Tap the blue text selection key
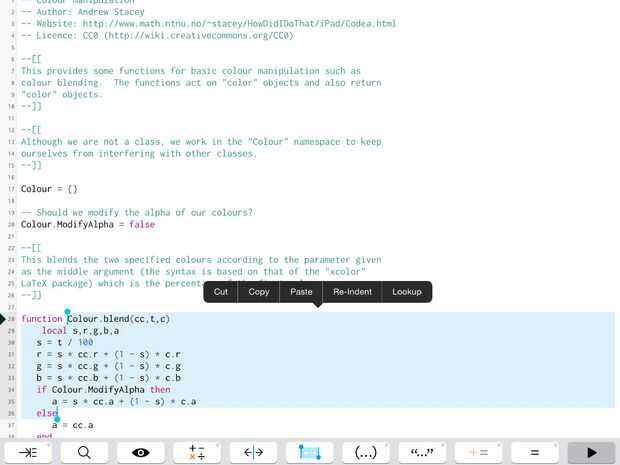This screenshot has height=465, width=620. [310, 452]
